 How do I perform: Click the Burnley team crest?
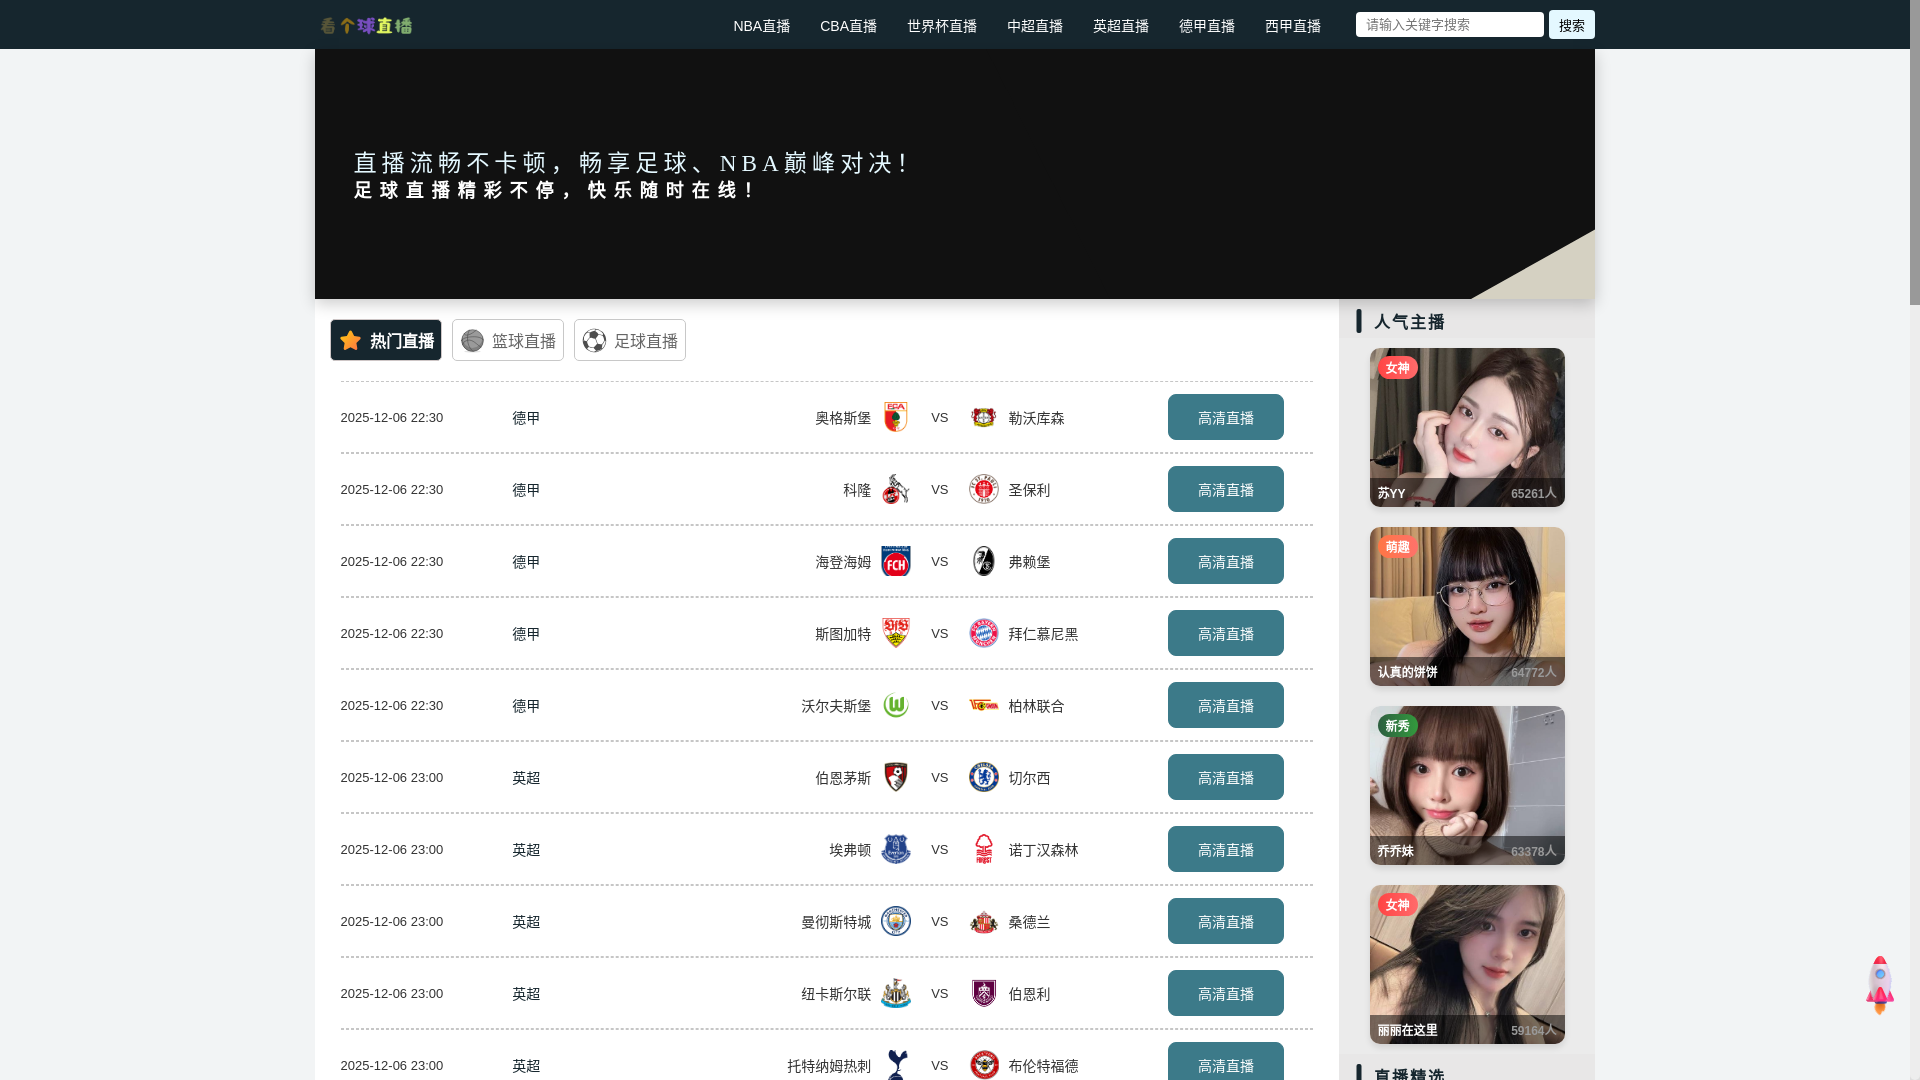[984, 993]
